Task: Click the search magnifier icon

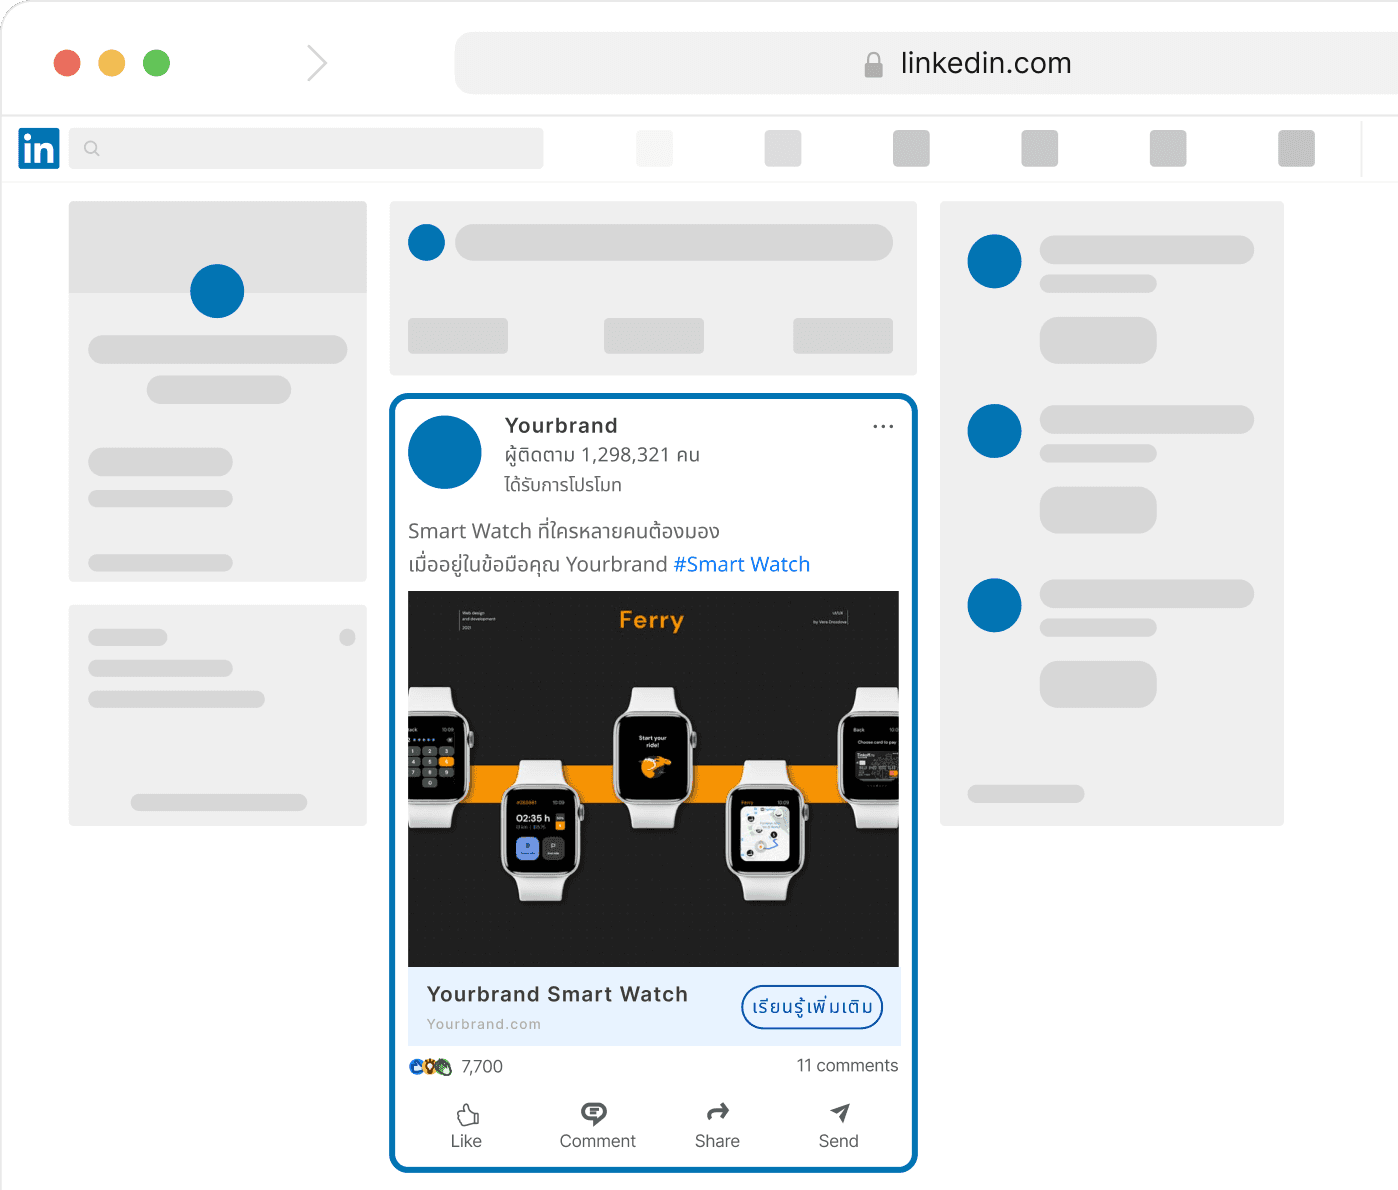Action: pyautogui.click(x=92, y=149)
